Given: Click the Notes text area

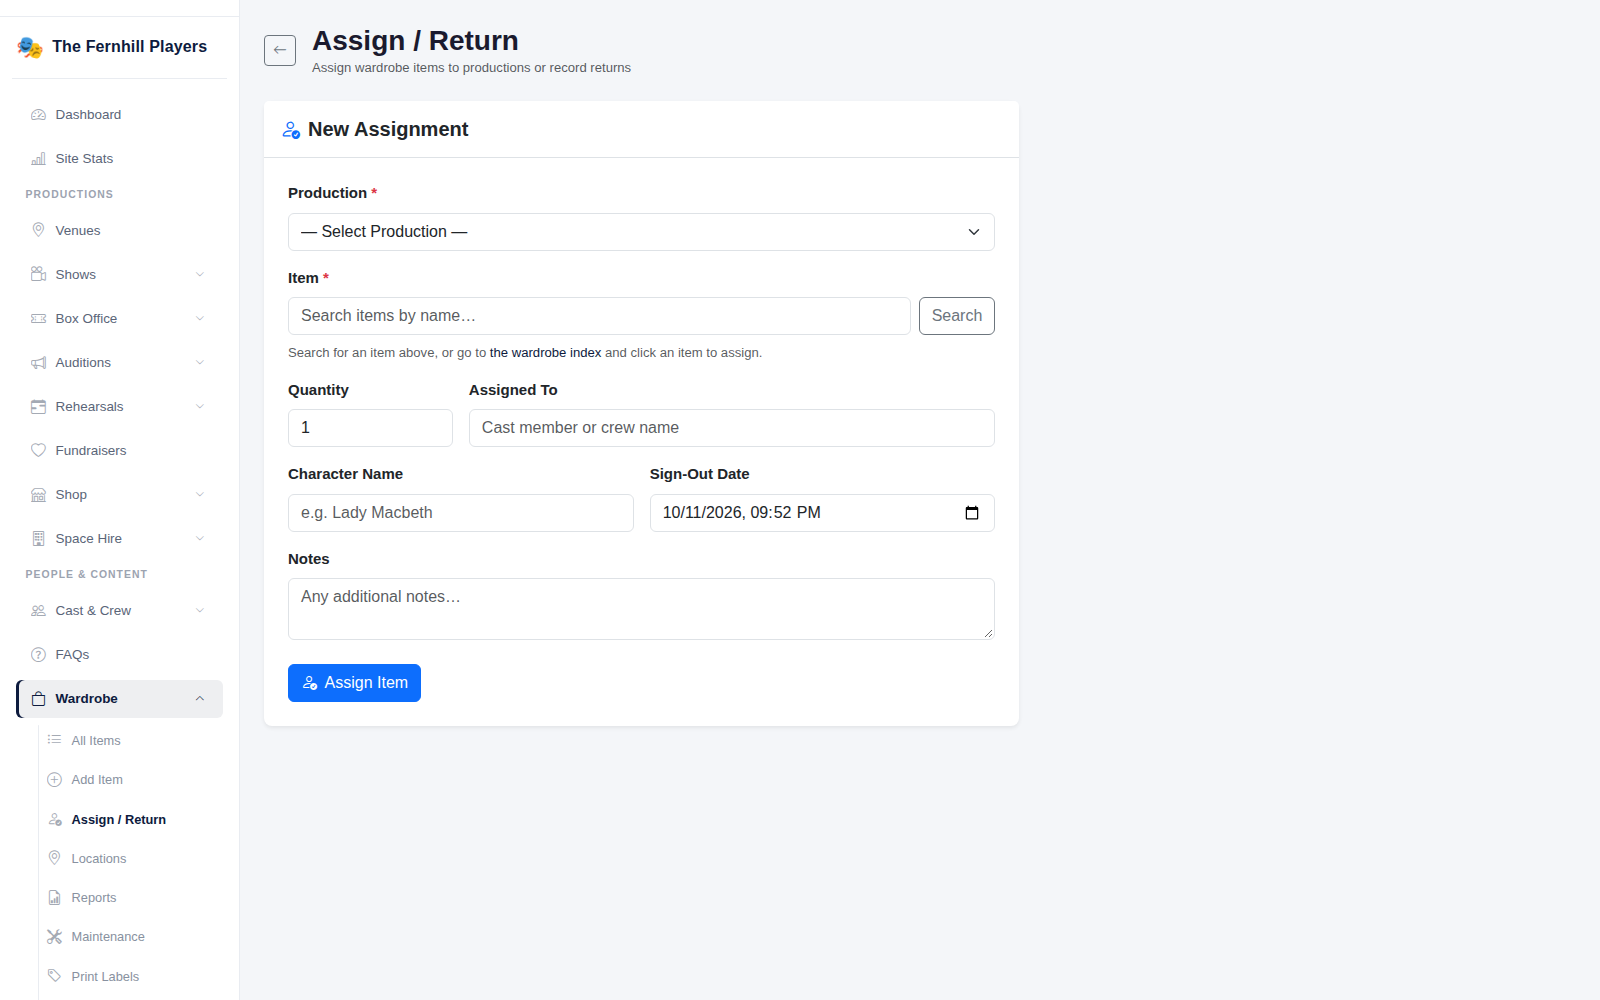Looking at the screenshot, I should coord(641,609).
